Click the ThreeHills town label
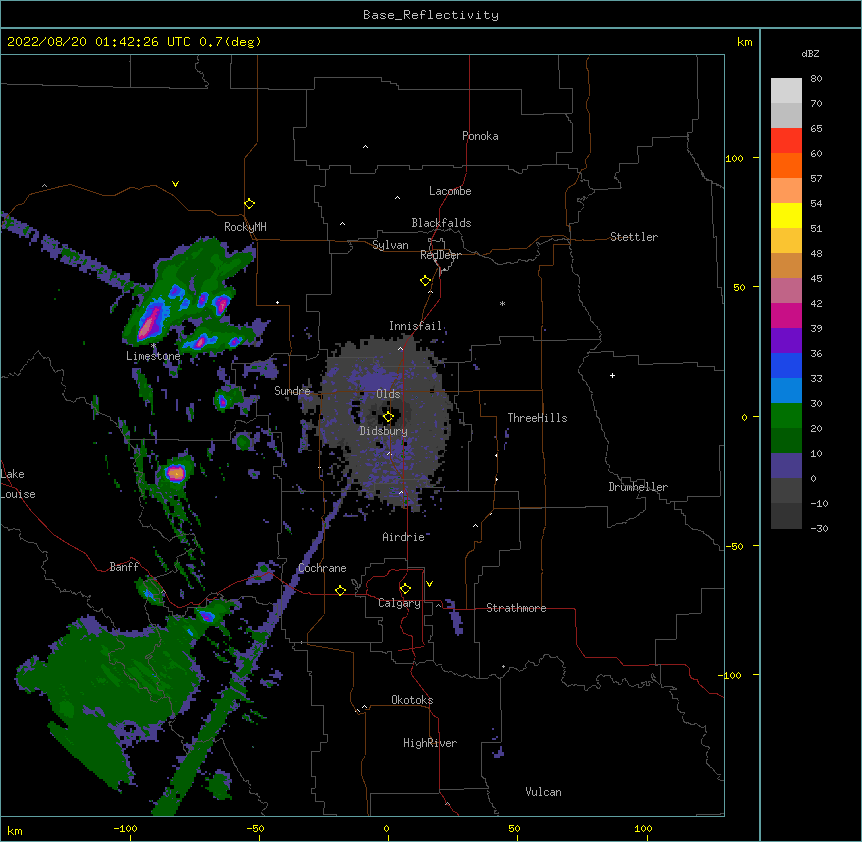The width and height of the screenshot is (862, 842). pyautogui.click(x=537, y=418)
